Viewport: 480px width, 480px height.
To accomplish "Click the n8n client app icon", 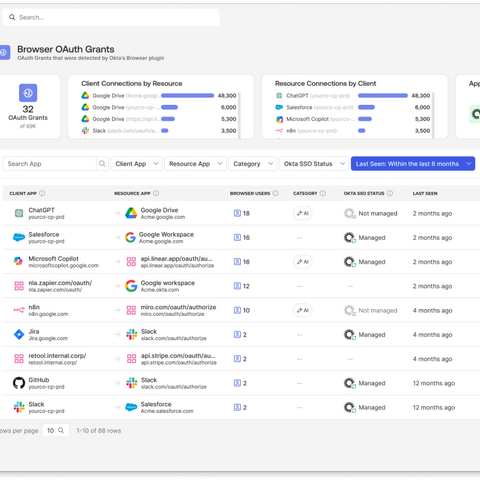I will (19, 310).
